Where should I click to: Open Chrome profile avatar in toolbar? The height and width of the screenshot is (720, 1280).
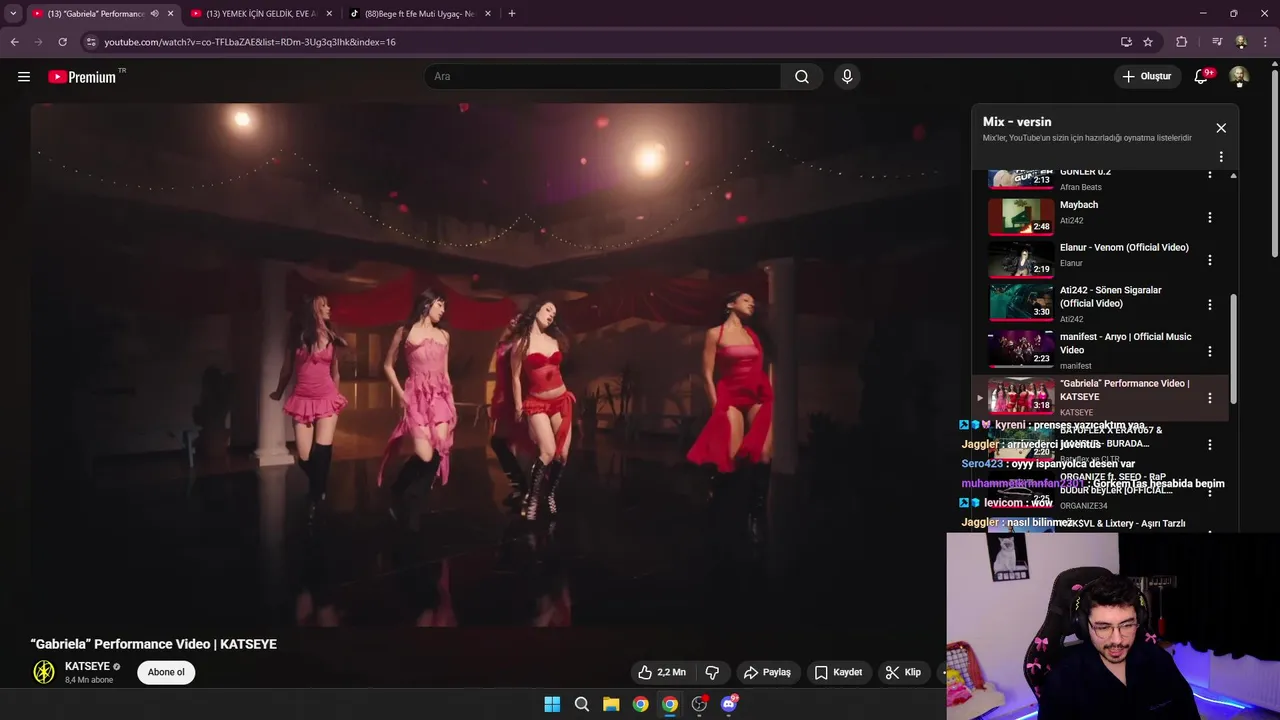(1241, 42)
